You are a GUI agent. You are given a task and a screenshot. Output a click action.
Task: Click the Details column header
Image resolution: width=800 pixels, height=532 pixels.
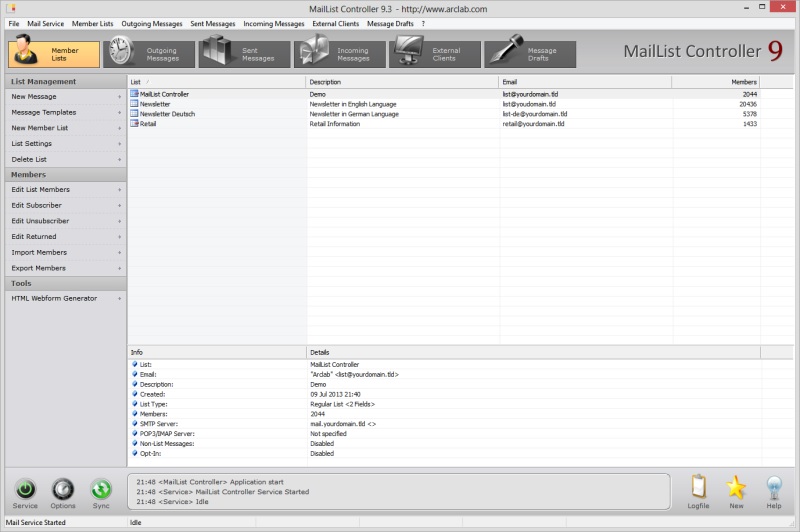tap(533, 352)
